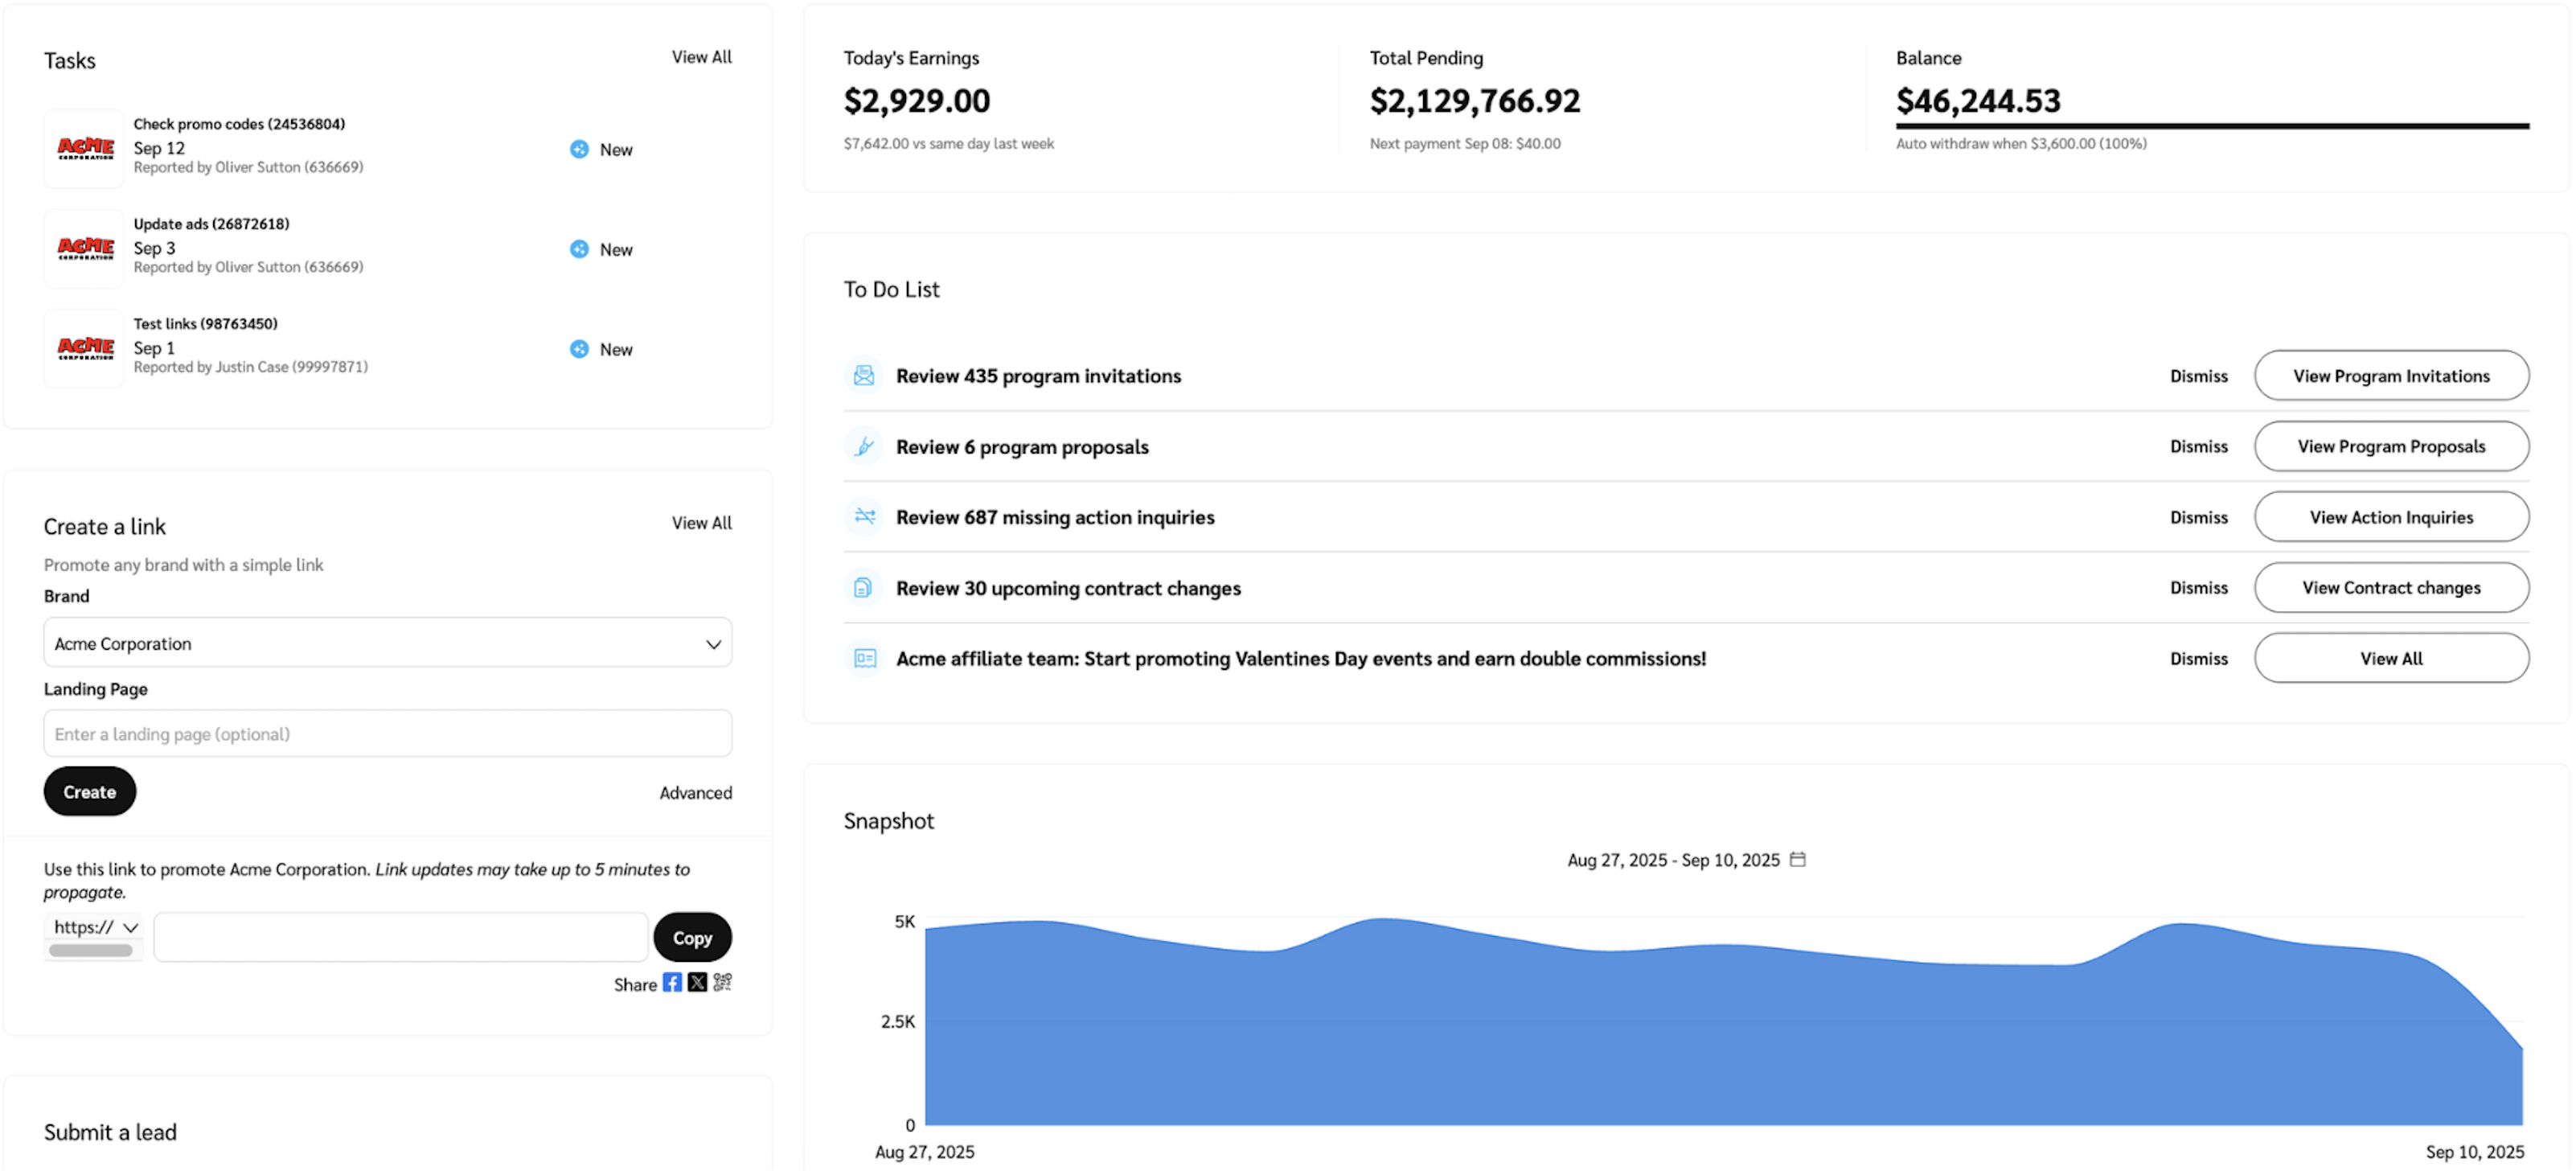Click New status icon for Update ads task
This screenshot has width=2576, height=1171.
pyautogui.click(x=579, y=249)
